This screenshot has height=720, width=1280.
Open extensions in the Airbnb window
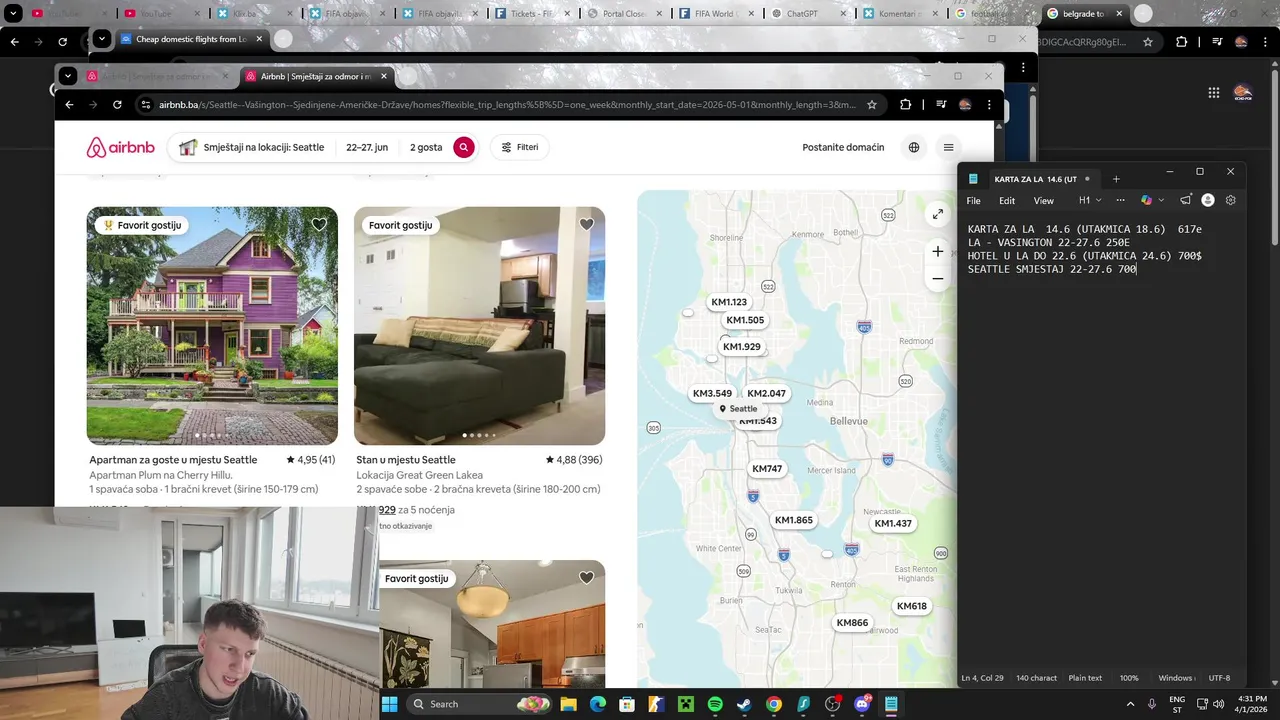pyautogui.click(x=906, y=104)
